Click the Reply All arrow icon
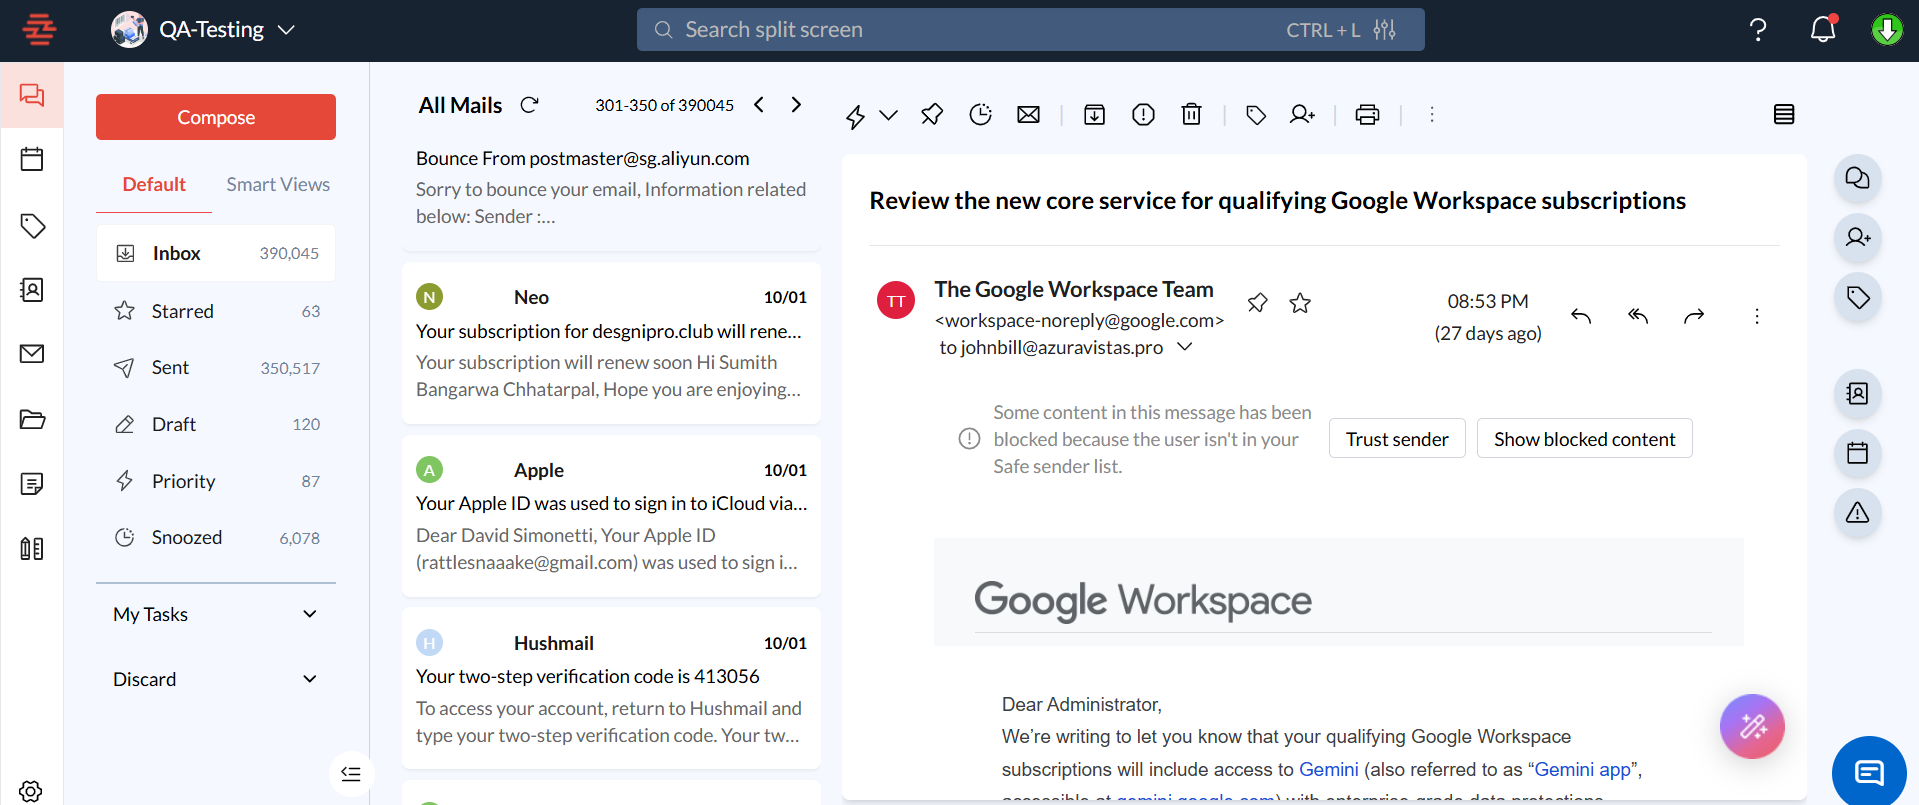1919x805 pixels. (1637, 316)
